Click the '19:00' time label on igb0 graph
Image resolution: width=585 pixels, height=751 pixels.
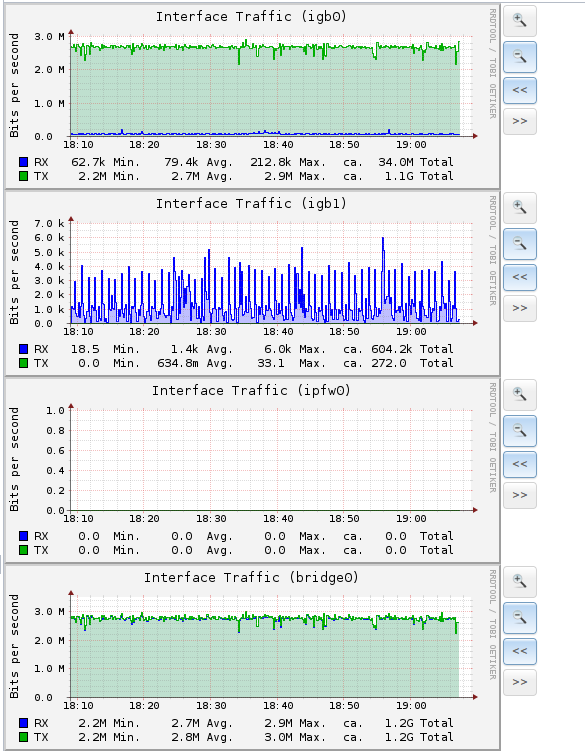coord(411,144)
